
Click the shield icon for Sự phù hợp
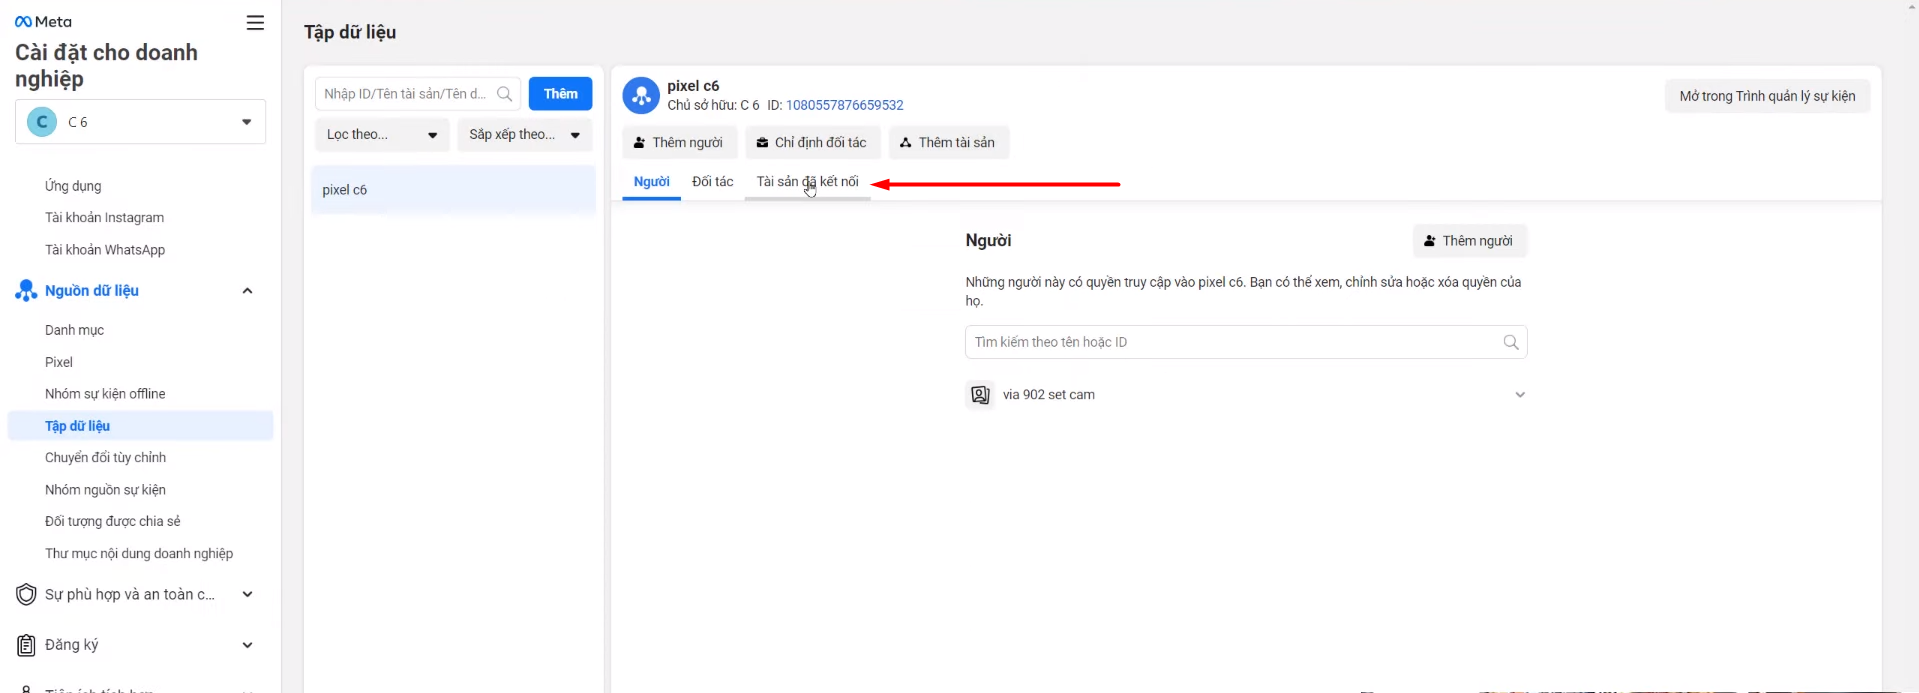pos(26,595)
